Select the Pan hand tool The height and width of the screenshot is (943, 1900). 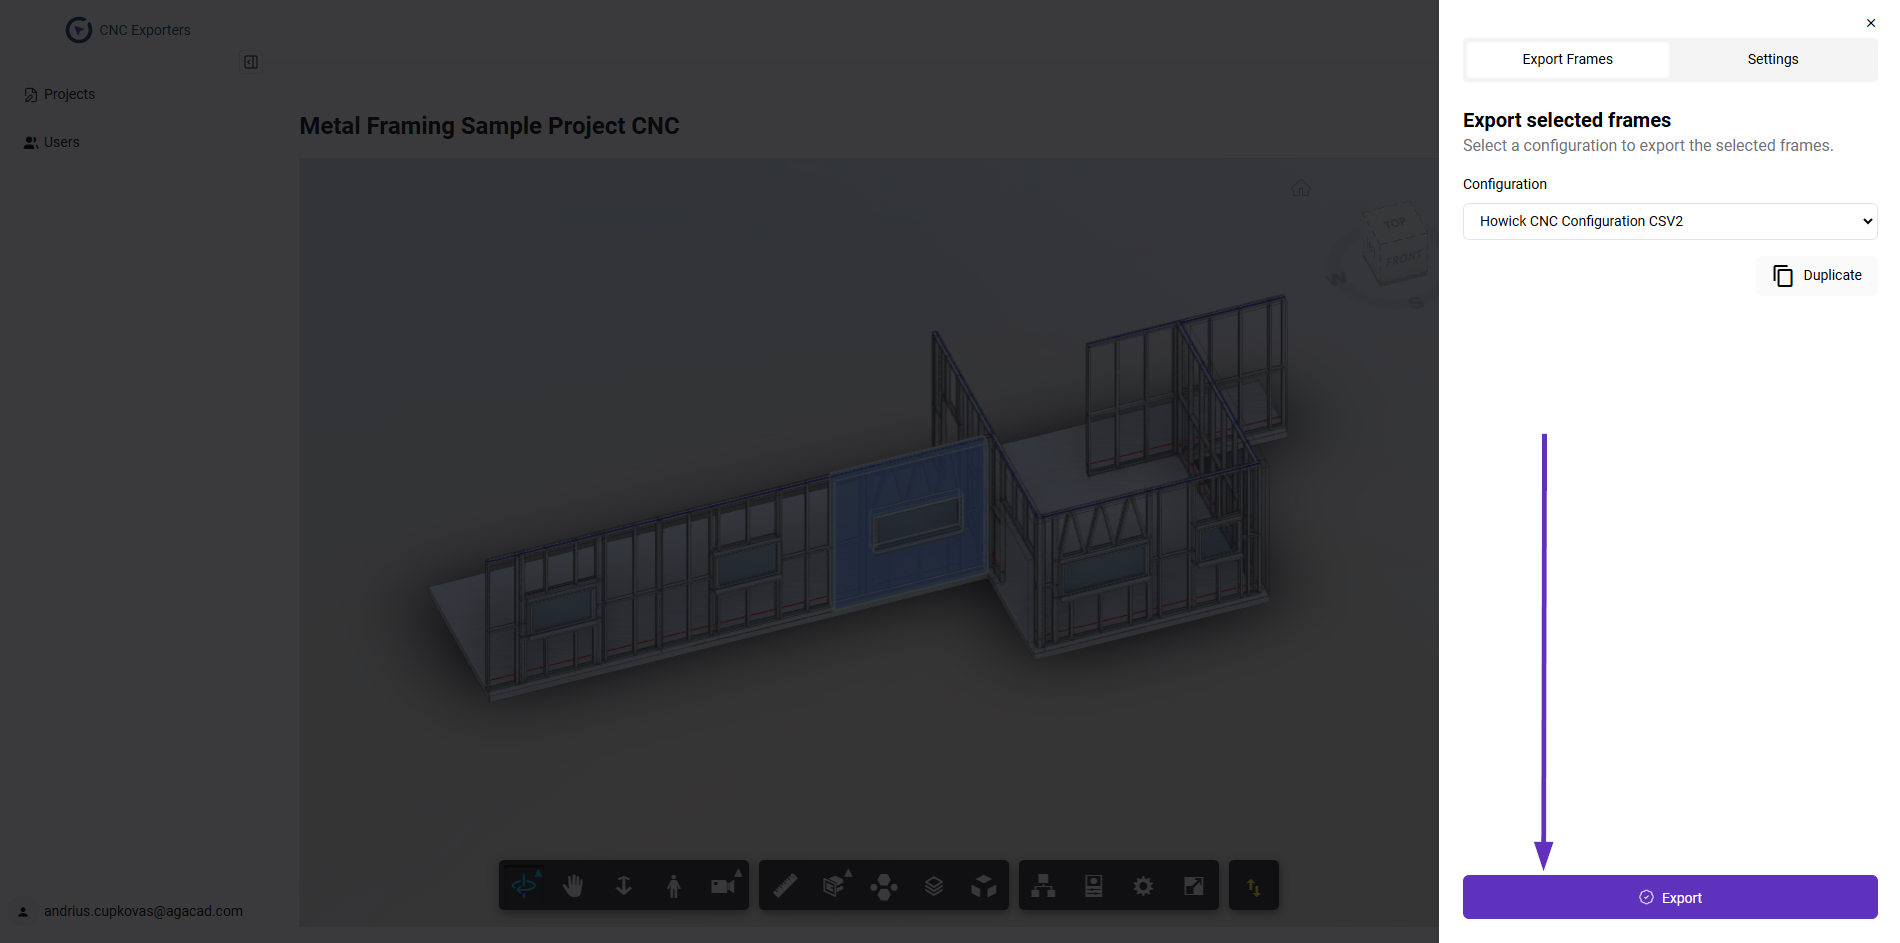(x=573, y=885)
